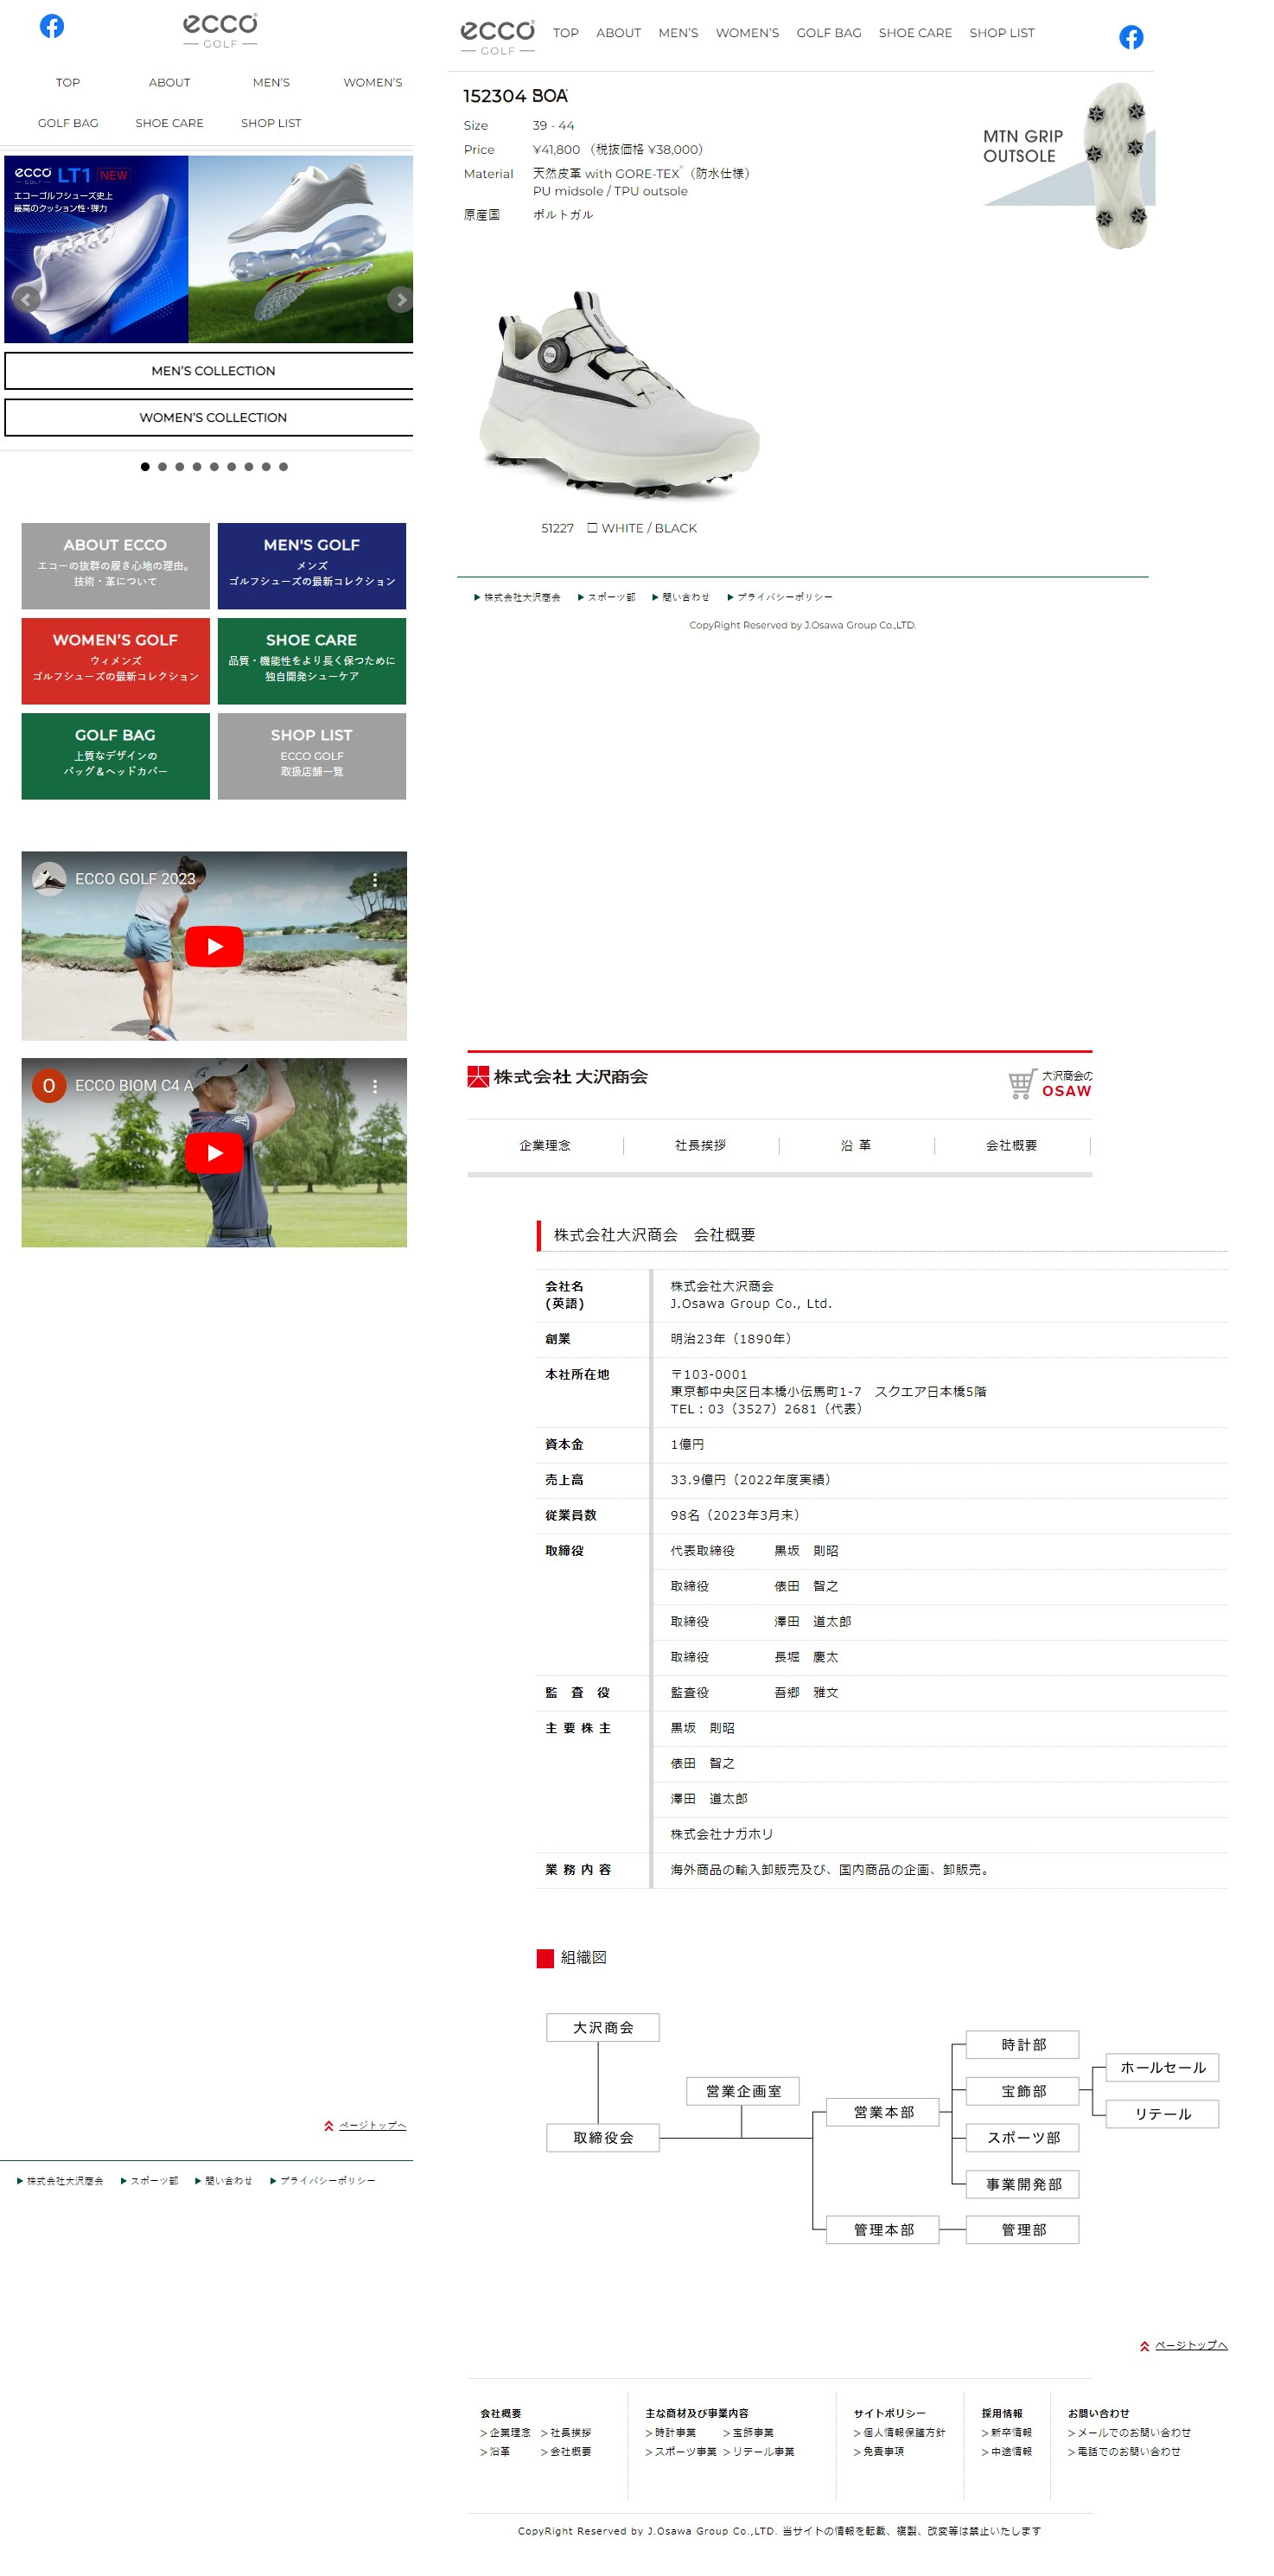Switch to the 沿革 tab
The height and width of the screenshot is (2576, 1274).
click(x=856, y=1145)
